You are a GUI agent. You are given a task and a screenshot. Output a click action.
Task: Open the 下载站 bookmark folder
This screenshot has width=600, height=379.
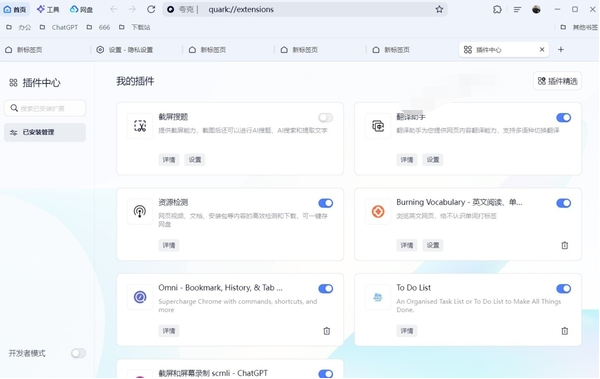click(135, 27)
